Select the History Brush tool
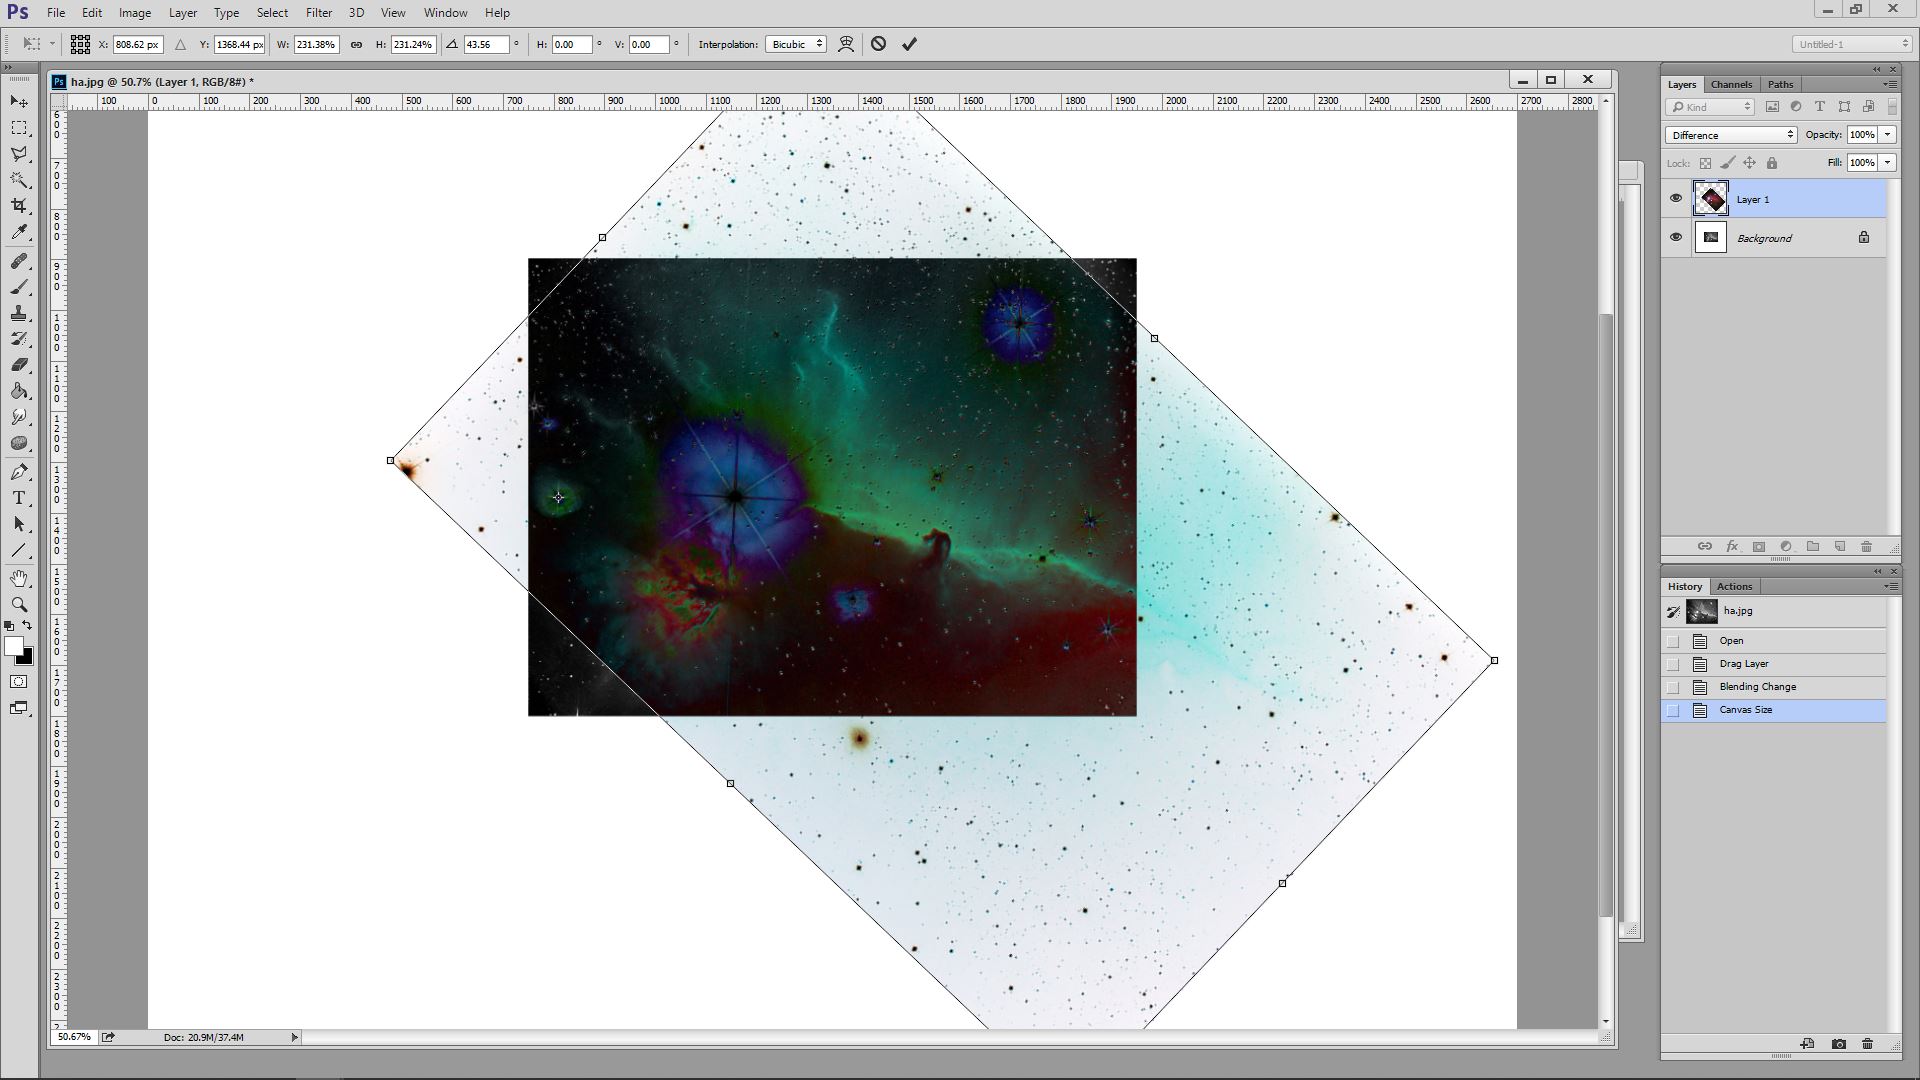The width and height of the screenshot is (1920, 1080). [x=19, y=340]
